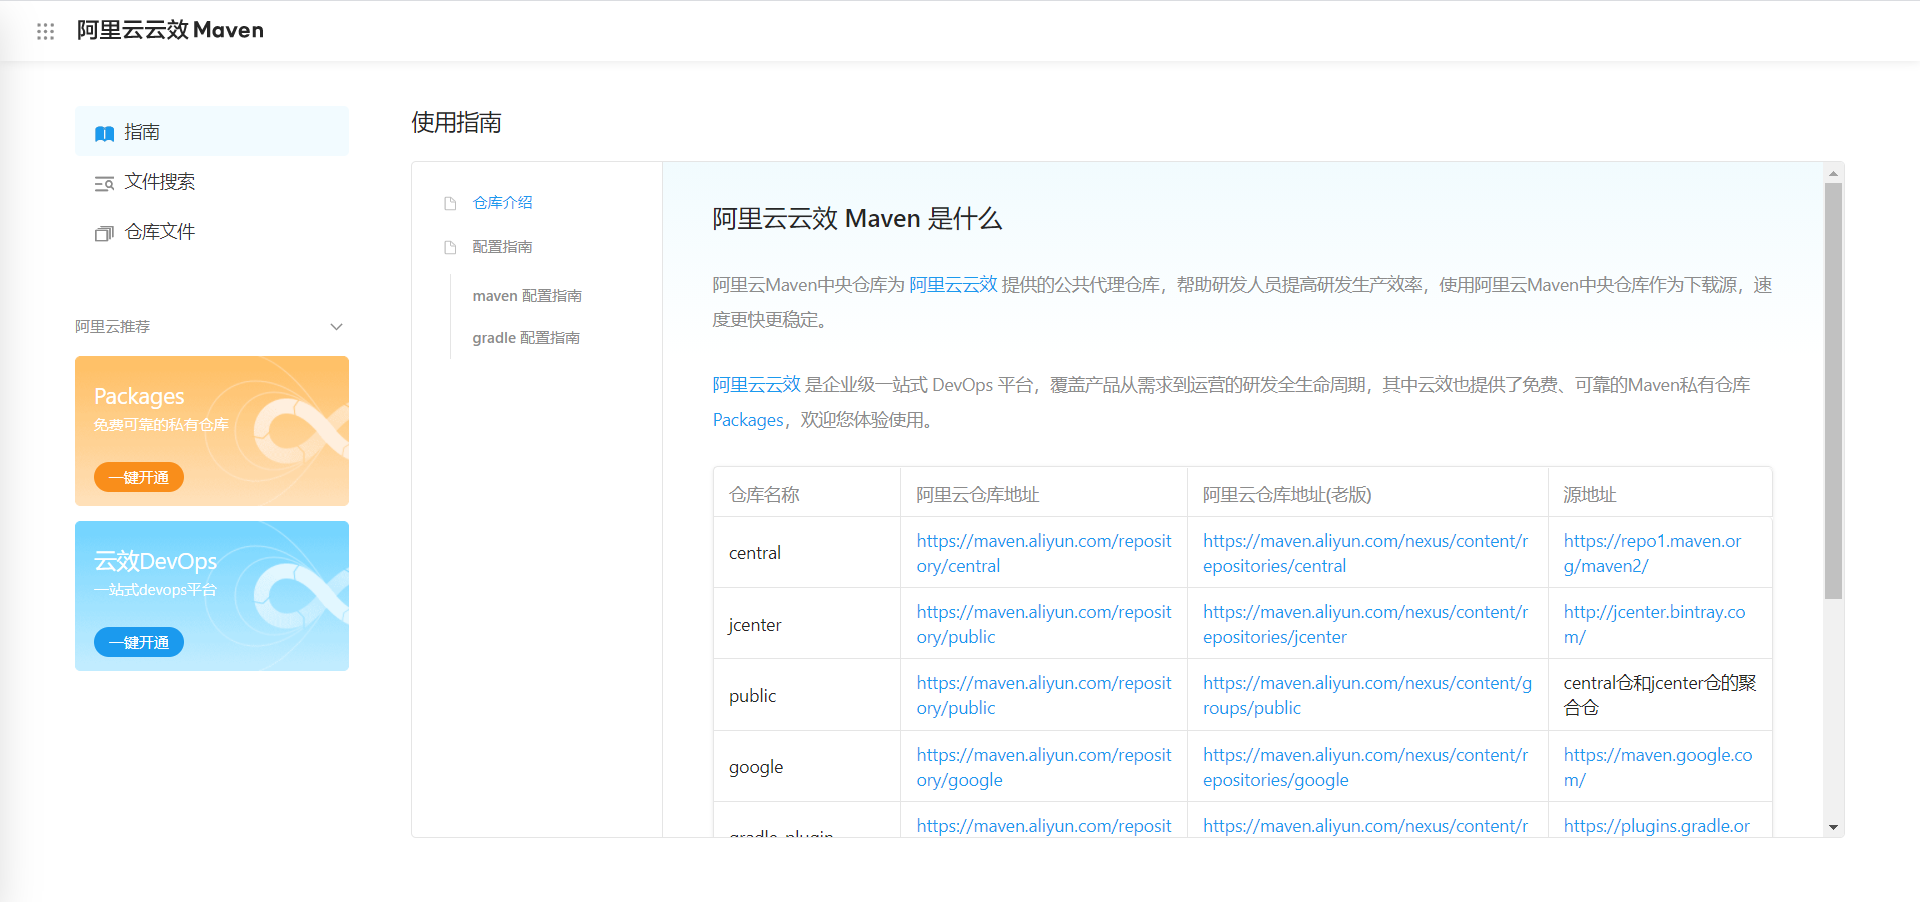The width and height of the screenshot is (1920, 902).
Task: Click the 使用指南 page heading
Action: pos(456,122)
